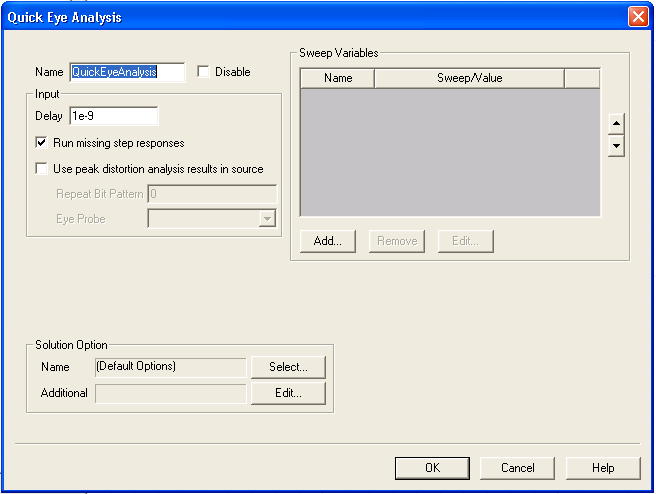
Task: Open the Eye Probe dropdown
Action: [267, 219]
